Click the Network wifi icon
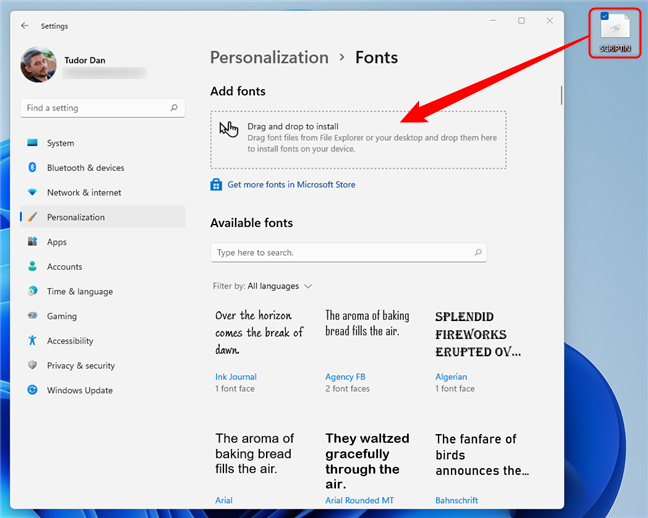Image resolution: width=648 pixels, height=518 pixels. tap(32, 192)
